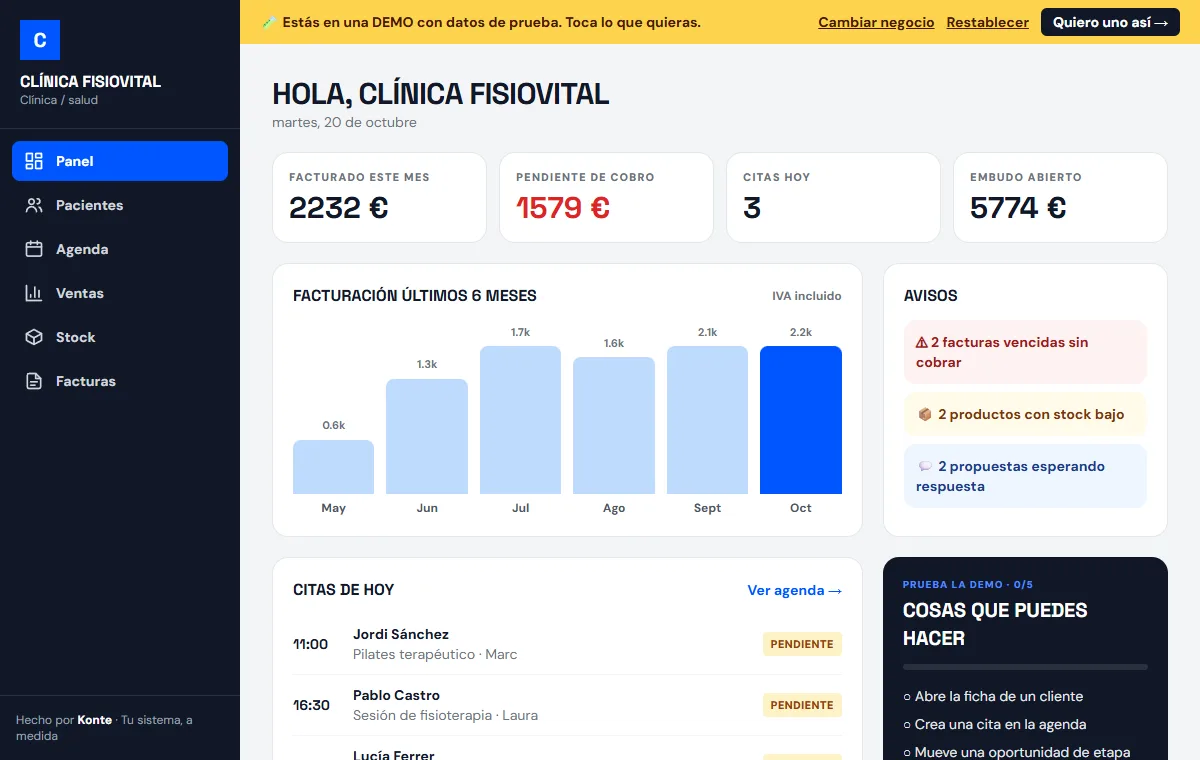Click the IVA incluido label
Image resolution: width=1200 pixels, height=760 pixels.
click(807, 296)
